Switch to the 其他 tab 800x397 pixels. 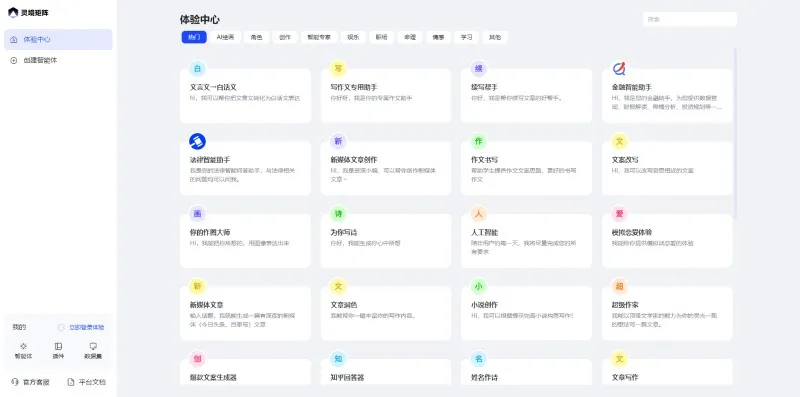[495, 37]
